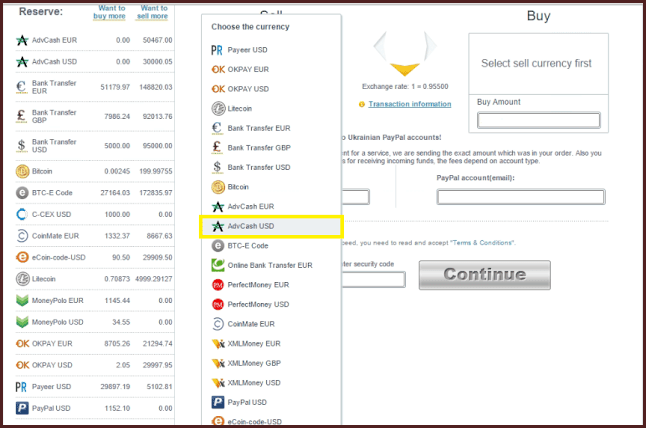Pick Online Bank Transfer EUR menu entry
The height and width of the screenshot is (428, 646).
click(x=271, y=265)
